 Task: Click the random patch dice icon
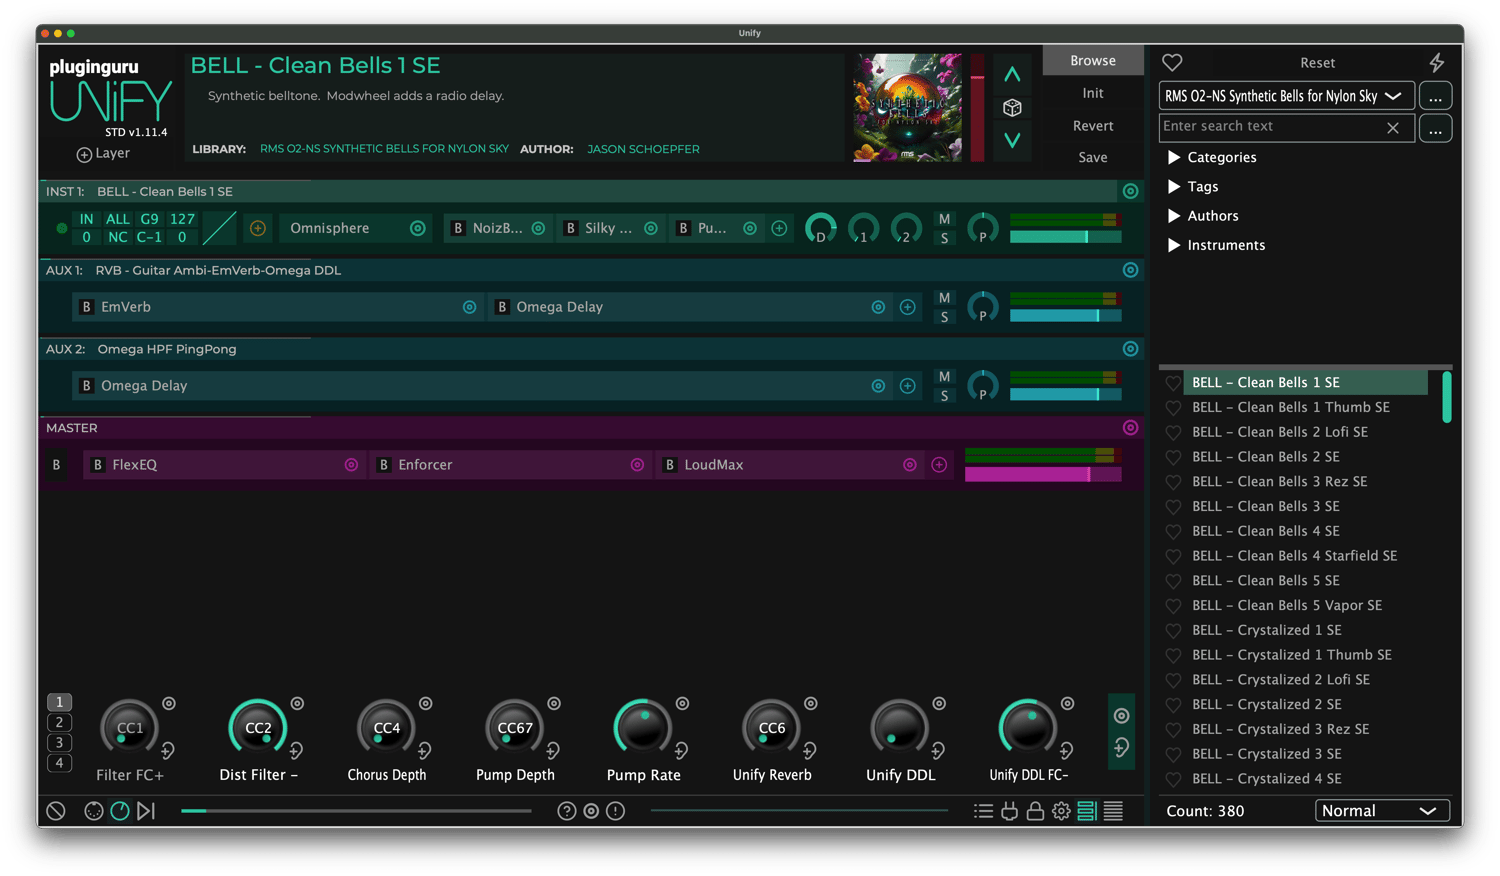pyautogui.click(x=1012, y=108)
